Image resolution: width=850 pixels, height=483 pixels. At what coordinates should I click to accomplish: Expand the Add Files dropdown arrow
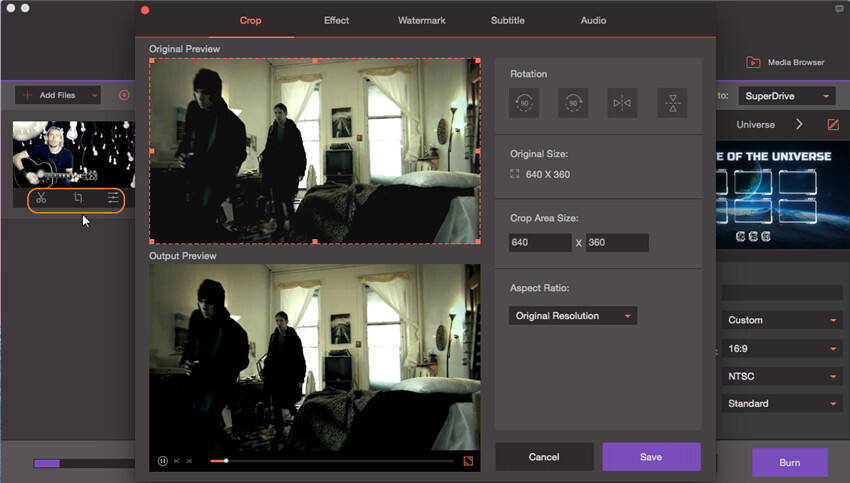point(94,95)
